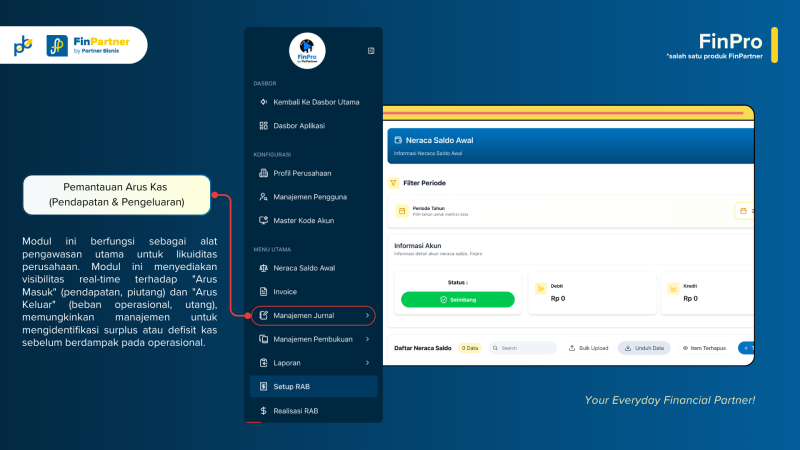The height and width of the screenshot is (450, 800).
Task: Show deleted items with Item Terhapus
Action: [x=703, y=348]
